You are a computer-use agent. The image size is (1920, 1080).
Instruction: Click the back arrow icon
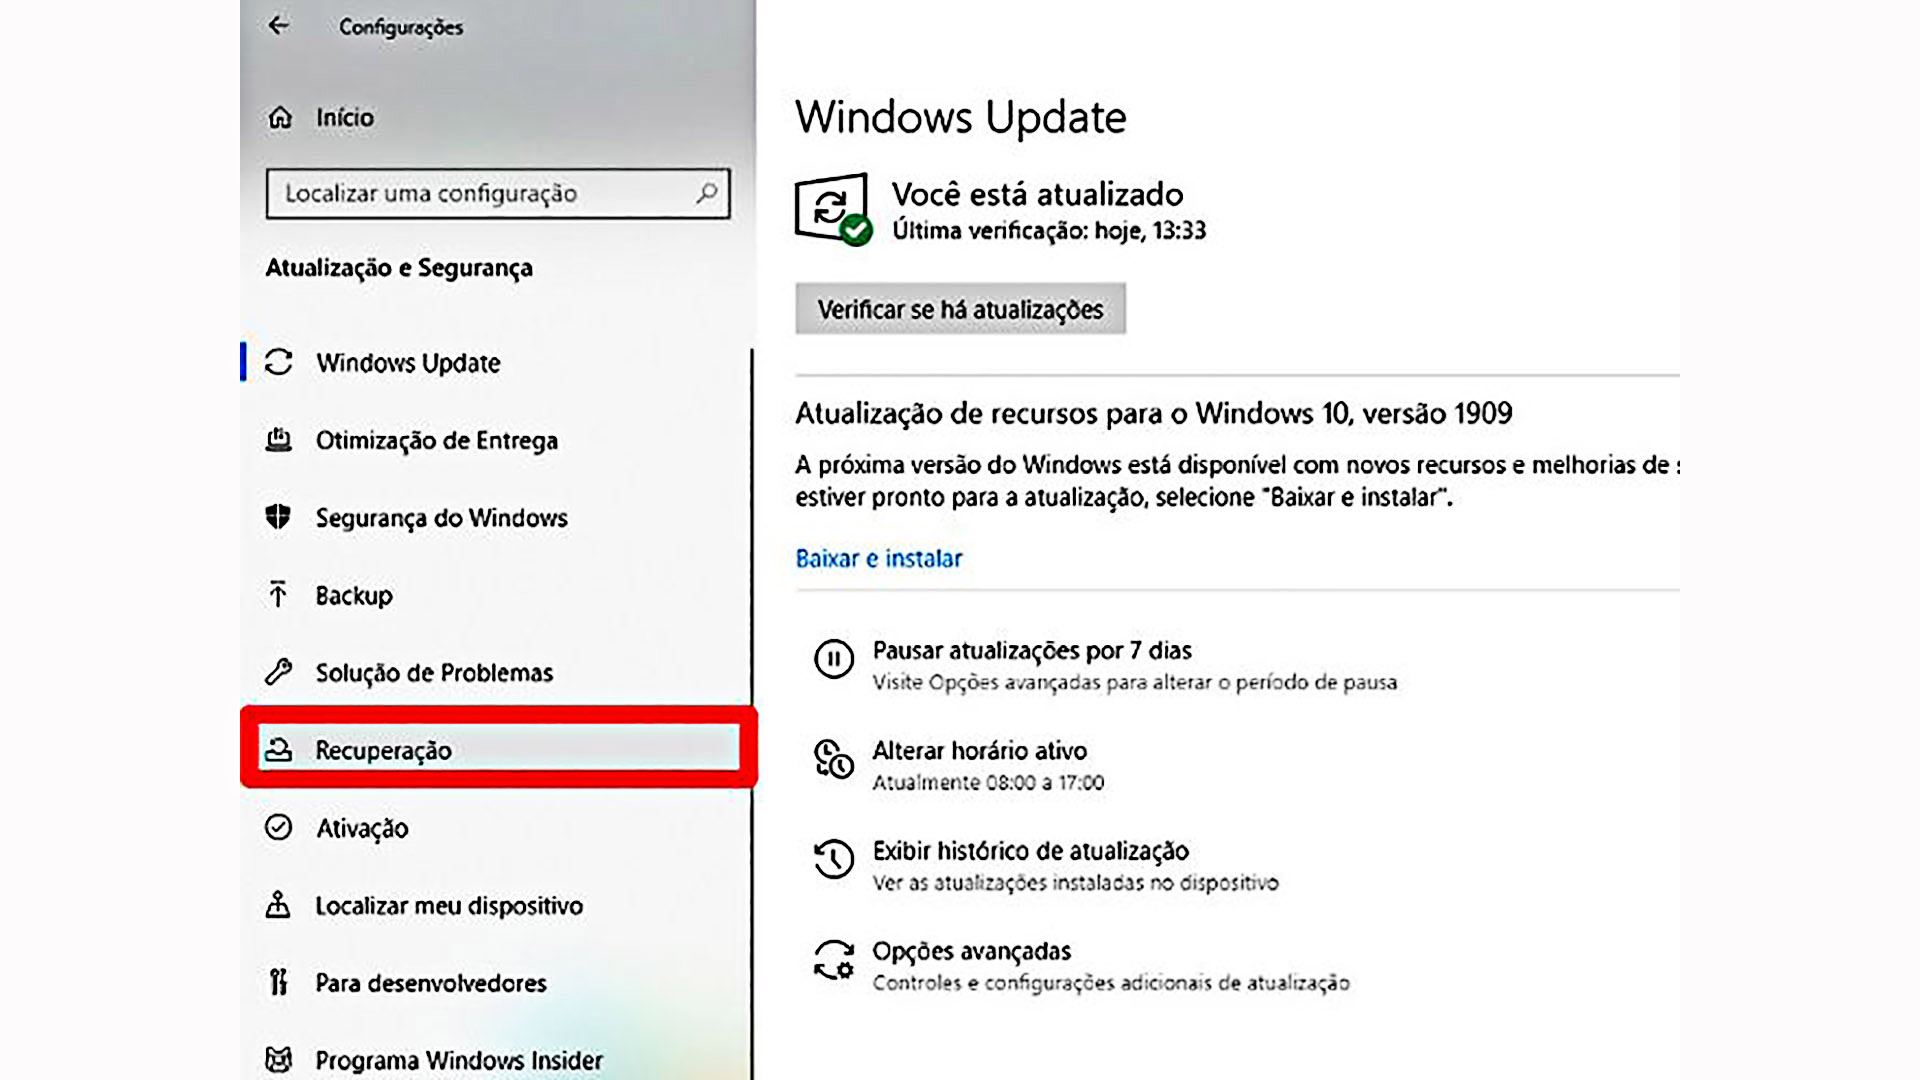pos(278,26)
